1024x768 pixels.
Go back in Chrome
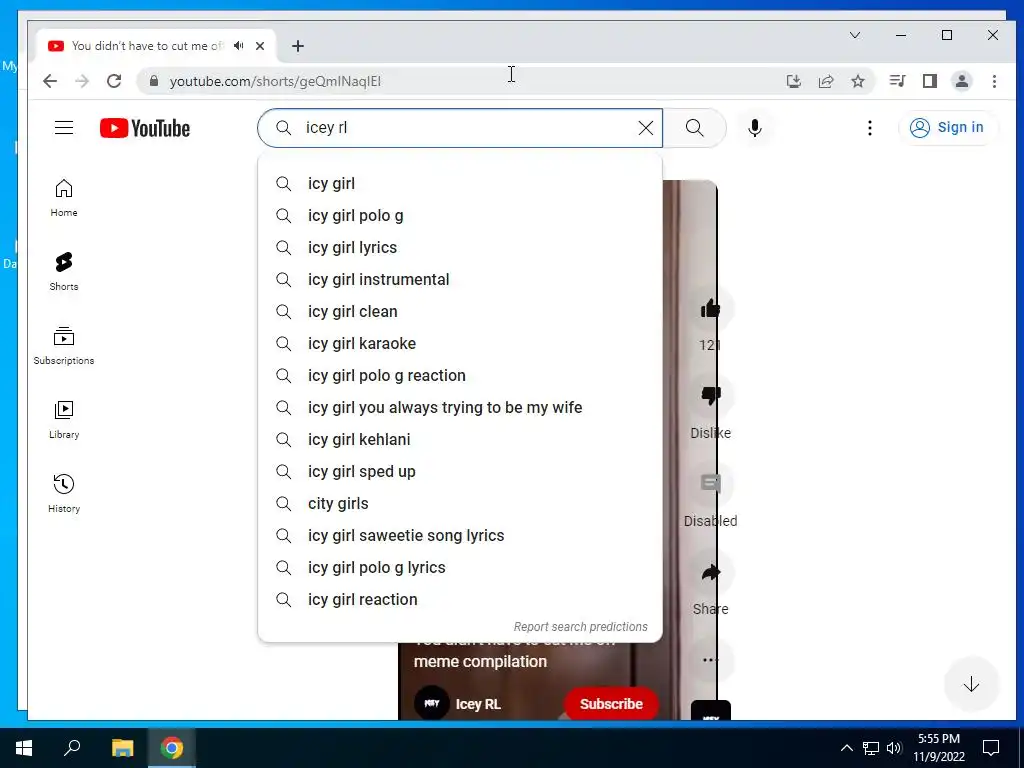[50, 81]
